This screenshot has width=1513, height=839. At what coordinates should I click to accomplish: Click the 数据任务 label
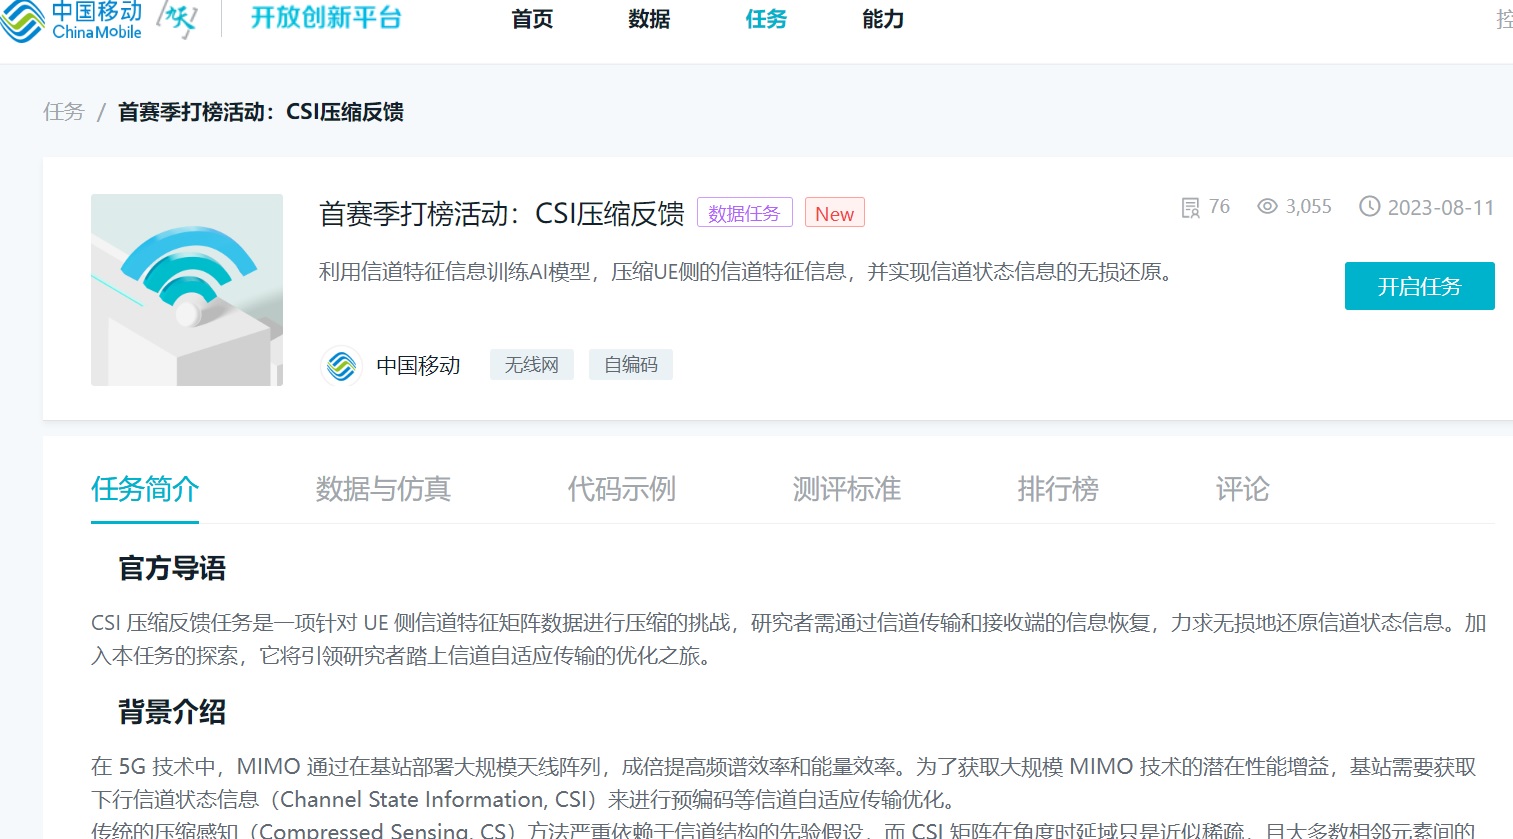tap(745, 212)
